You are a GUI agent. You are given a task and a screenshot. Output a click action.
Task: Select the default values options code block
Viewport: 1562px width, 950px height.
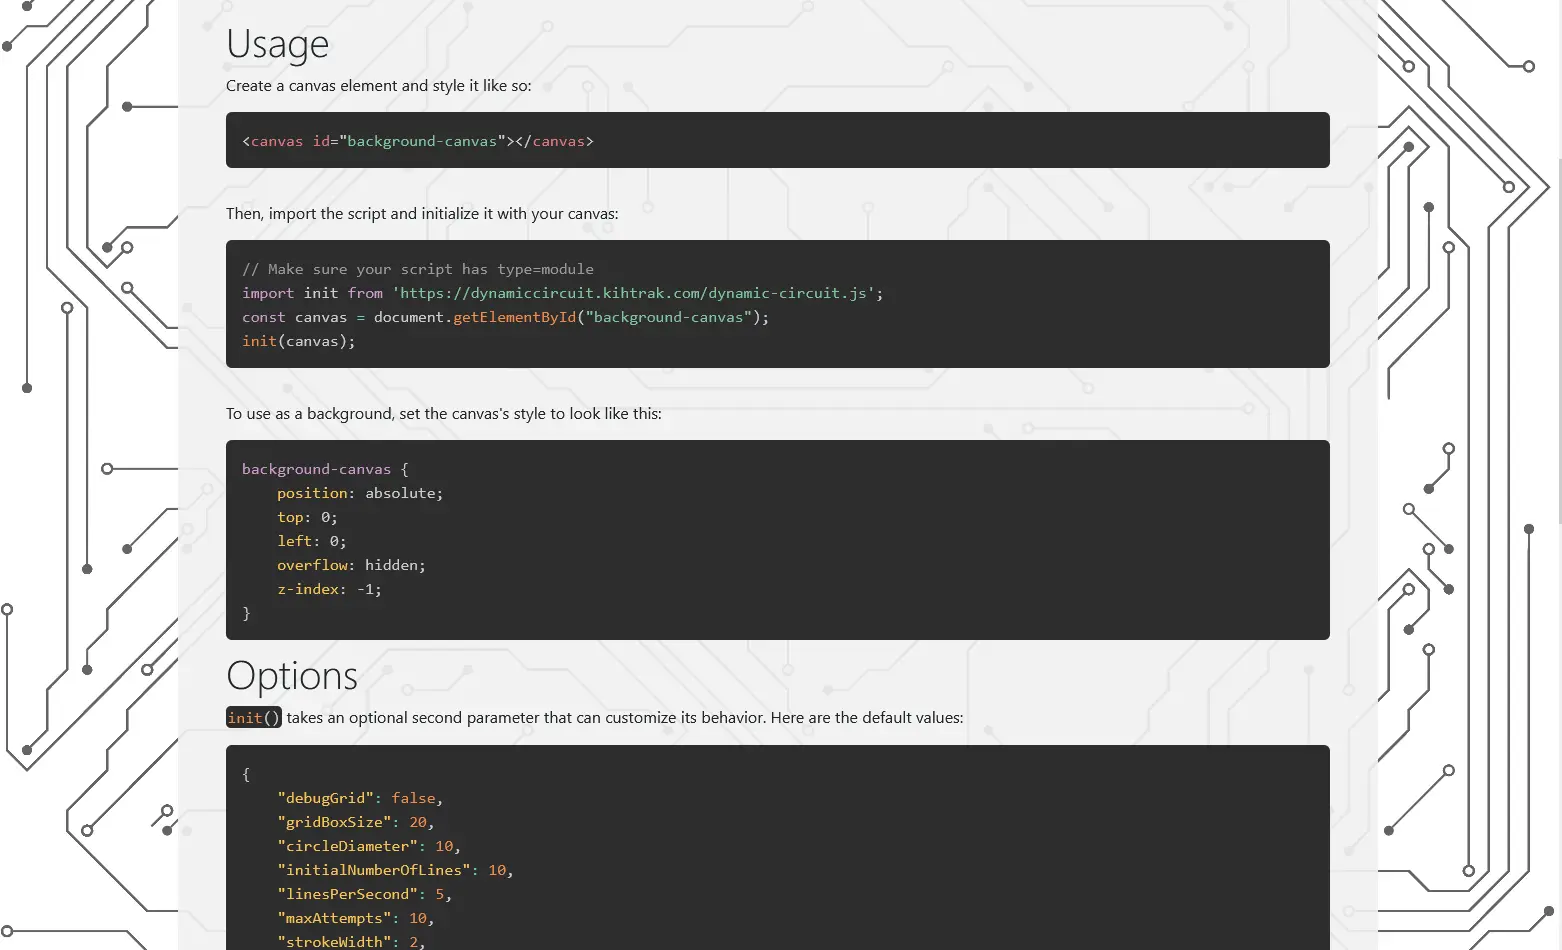[x=776, y=847]
